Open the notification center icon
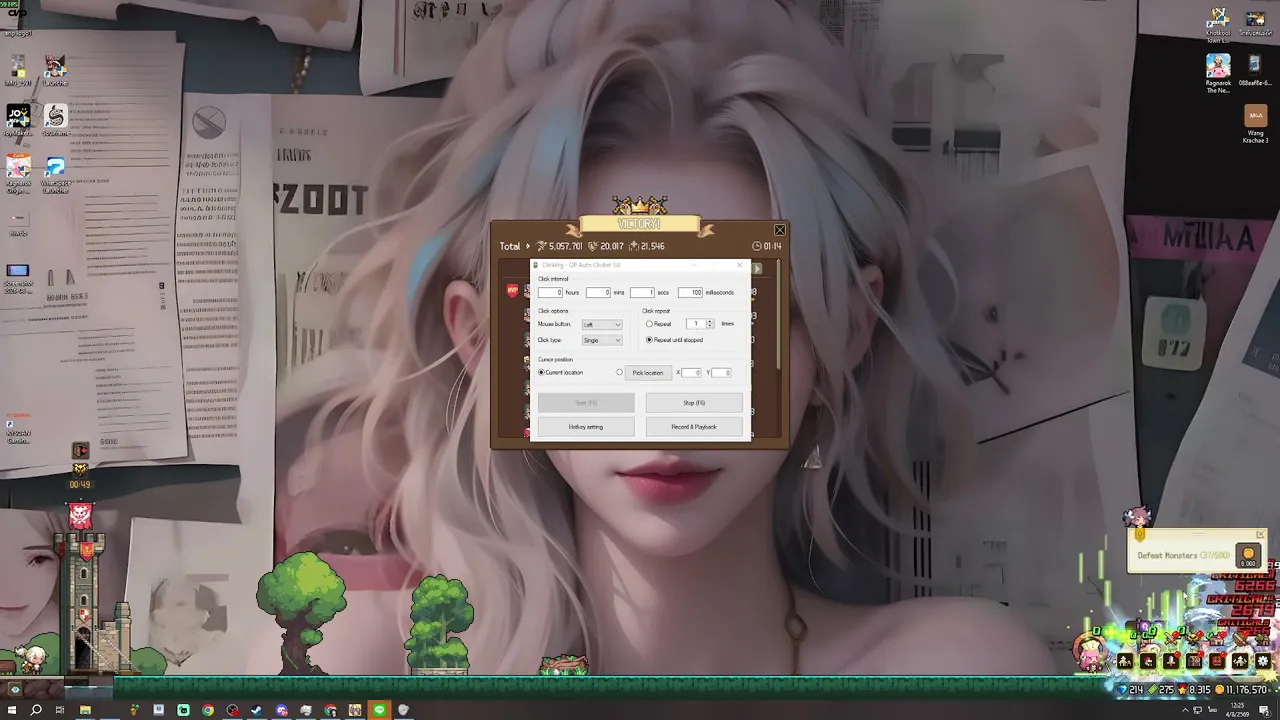The image size is (1280, 720). (x=1264, y=710)
